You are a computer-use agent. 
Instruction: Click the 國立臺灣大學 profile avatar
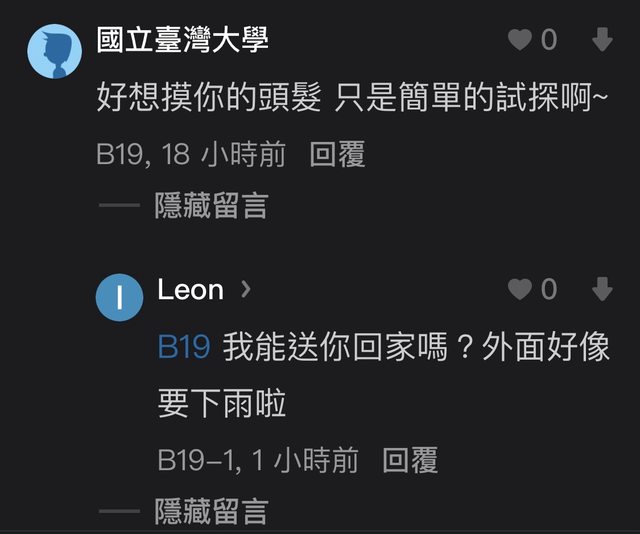(x=54, y=51)
